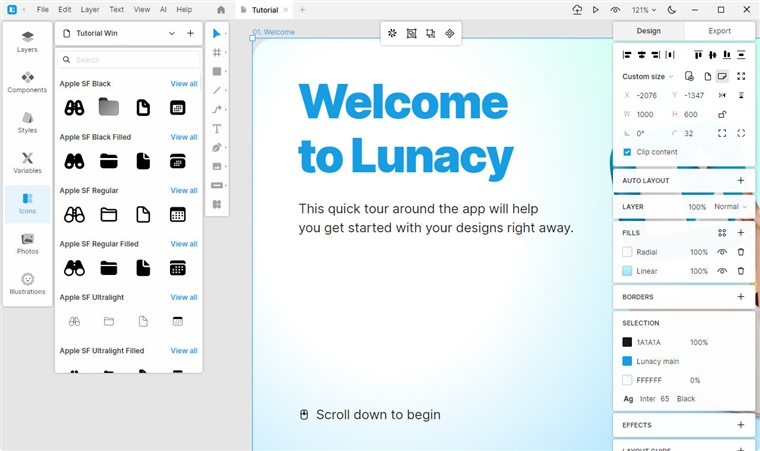This screenshot has width=760, height=451.
Task: Open the Normal blend mode dropdown
Action: (730, 207)
